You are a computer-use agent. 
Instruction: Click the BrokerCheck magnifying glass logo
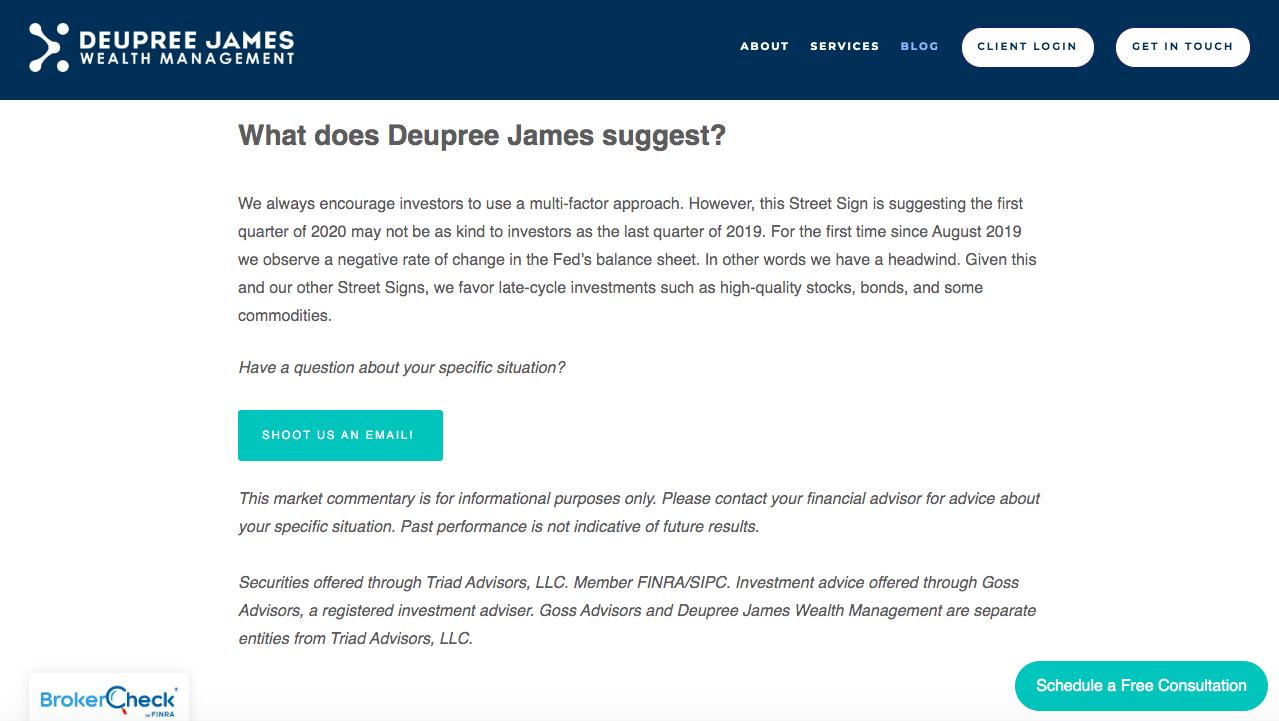point(116,698)
